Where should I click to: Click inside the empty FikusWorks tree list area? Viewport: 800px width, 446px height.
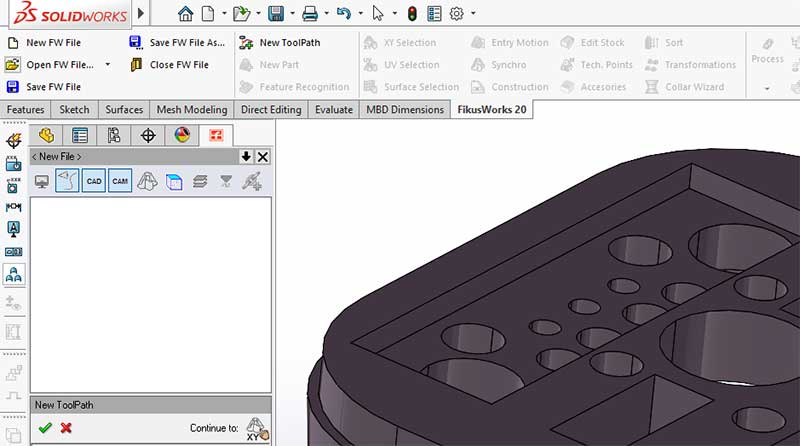[x=151, y=295]
